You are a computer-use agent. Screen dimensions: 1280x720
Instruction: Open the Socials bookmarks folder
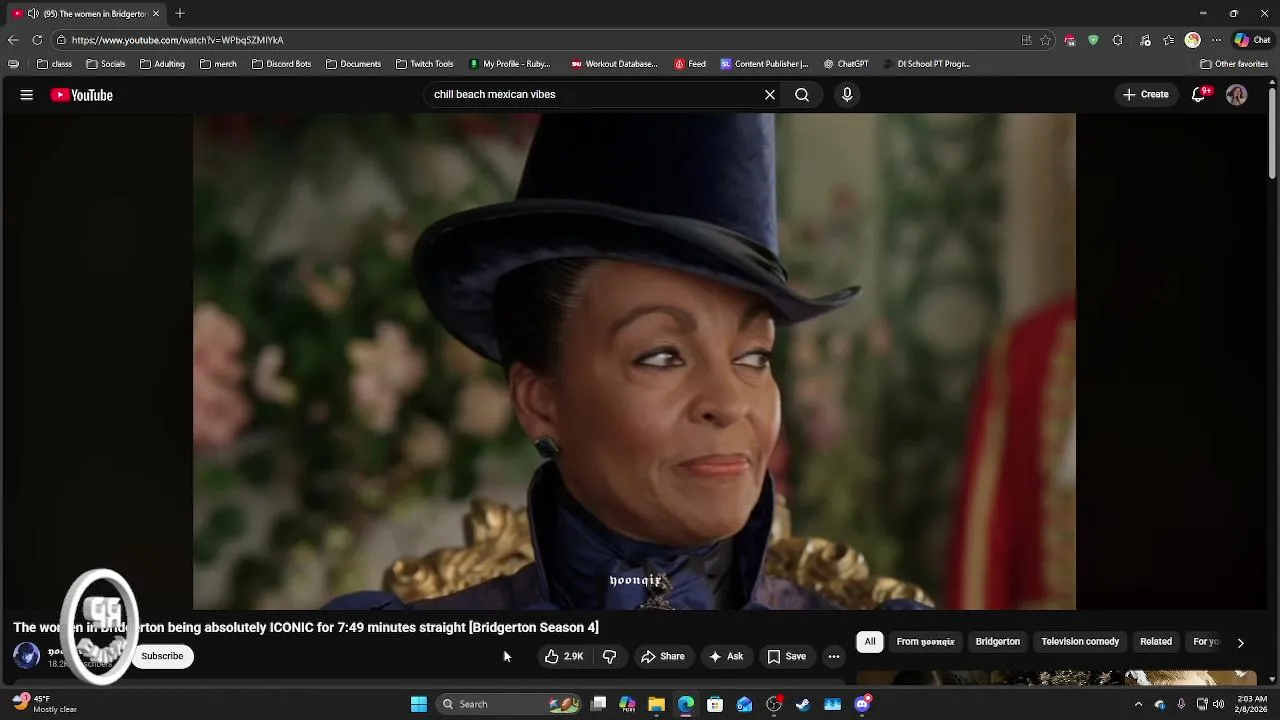click(x=105, y=64)
